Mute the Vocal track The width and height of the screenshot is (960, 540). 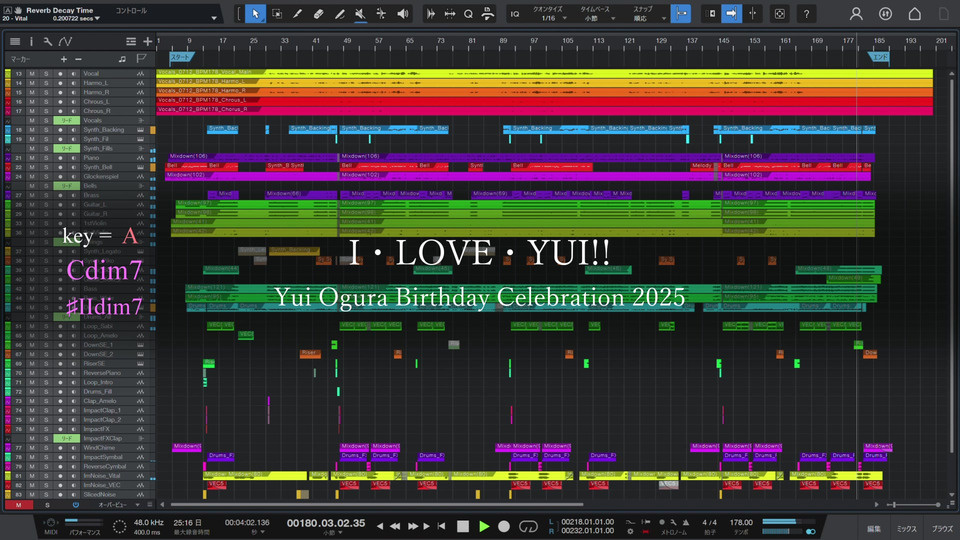[32, 73]
